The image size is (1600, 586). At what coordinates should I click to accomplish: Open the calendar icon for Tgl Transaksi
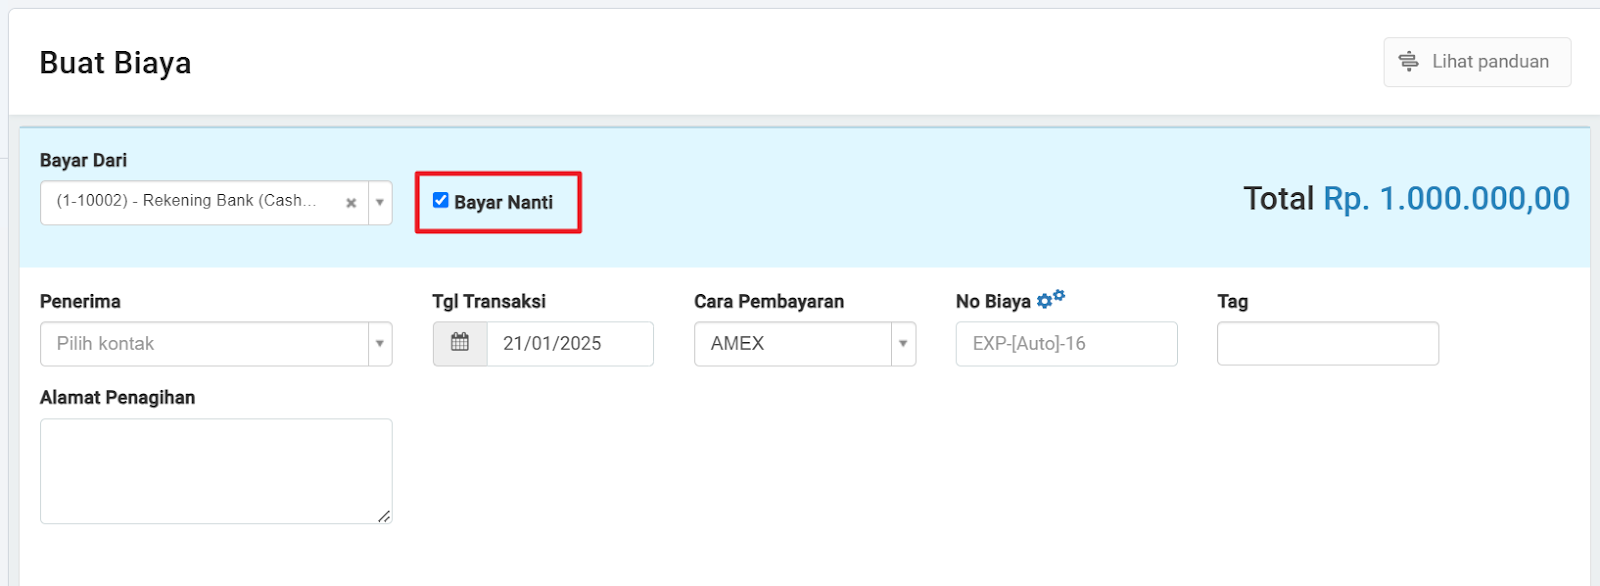point(460,343)
